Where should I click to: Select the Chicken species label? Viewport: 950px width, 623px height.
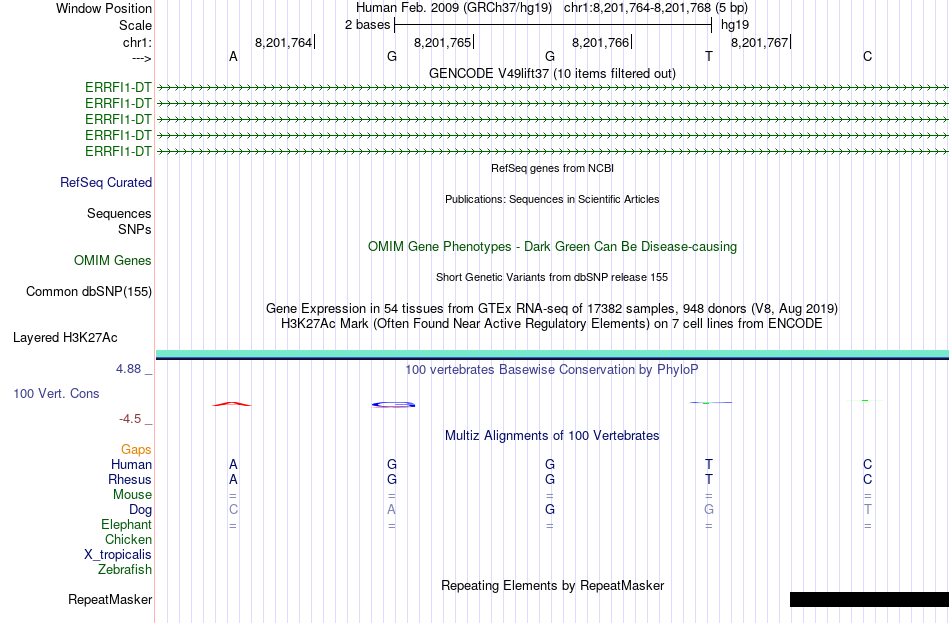point(128,539)
